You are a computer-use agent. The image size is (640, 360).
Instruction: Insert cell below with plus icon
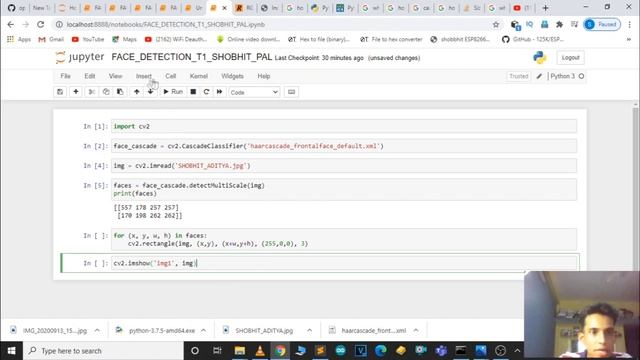[x=76, y=92]
